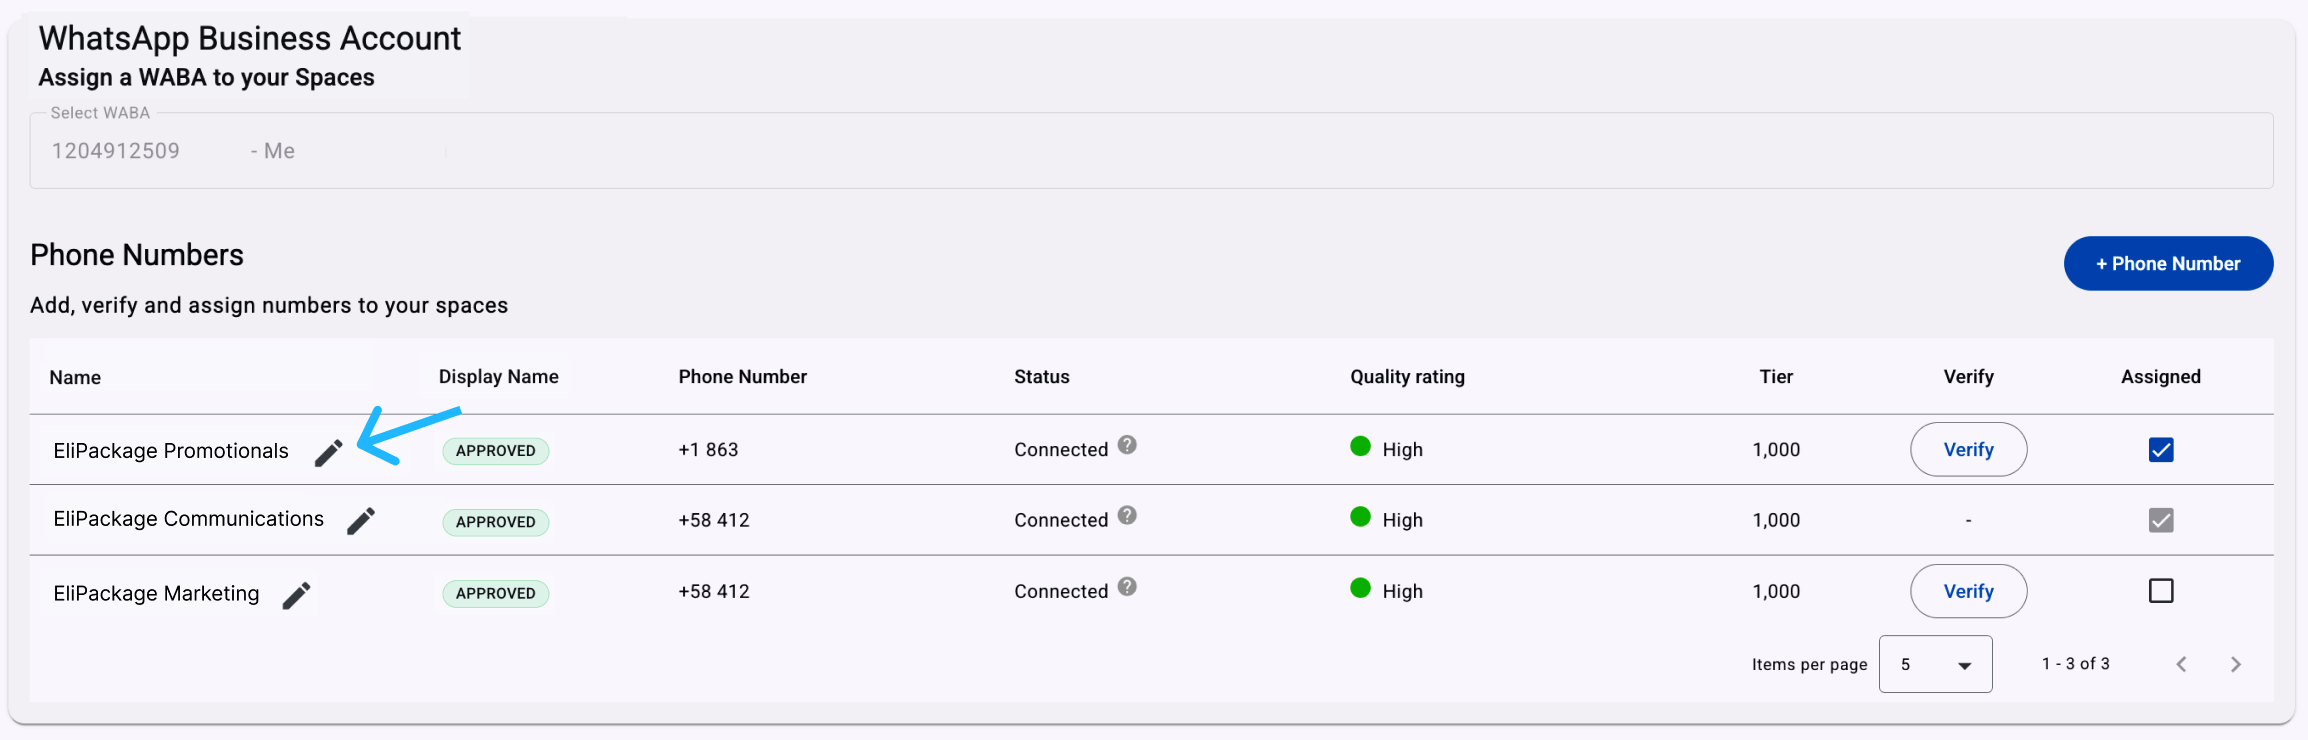Open the Select WABA dropdown field

(x=1151, y=151)
